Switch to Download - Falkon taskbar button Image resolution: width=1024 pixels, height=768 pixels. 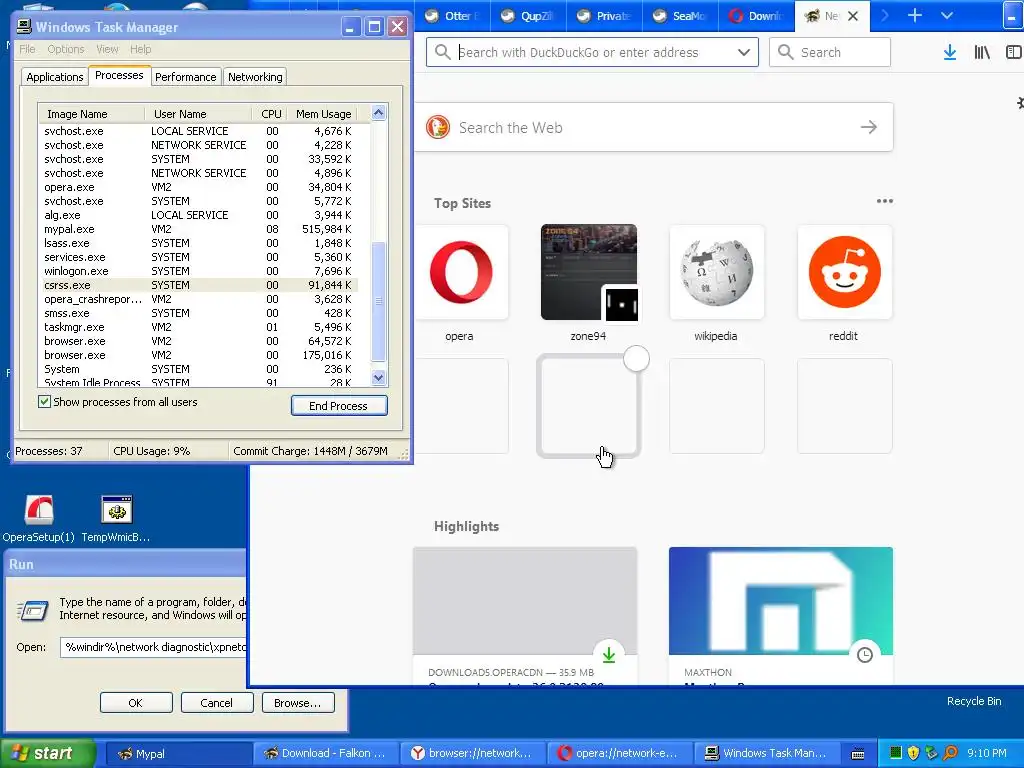325,754
